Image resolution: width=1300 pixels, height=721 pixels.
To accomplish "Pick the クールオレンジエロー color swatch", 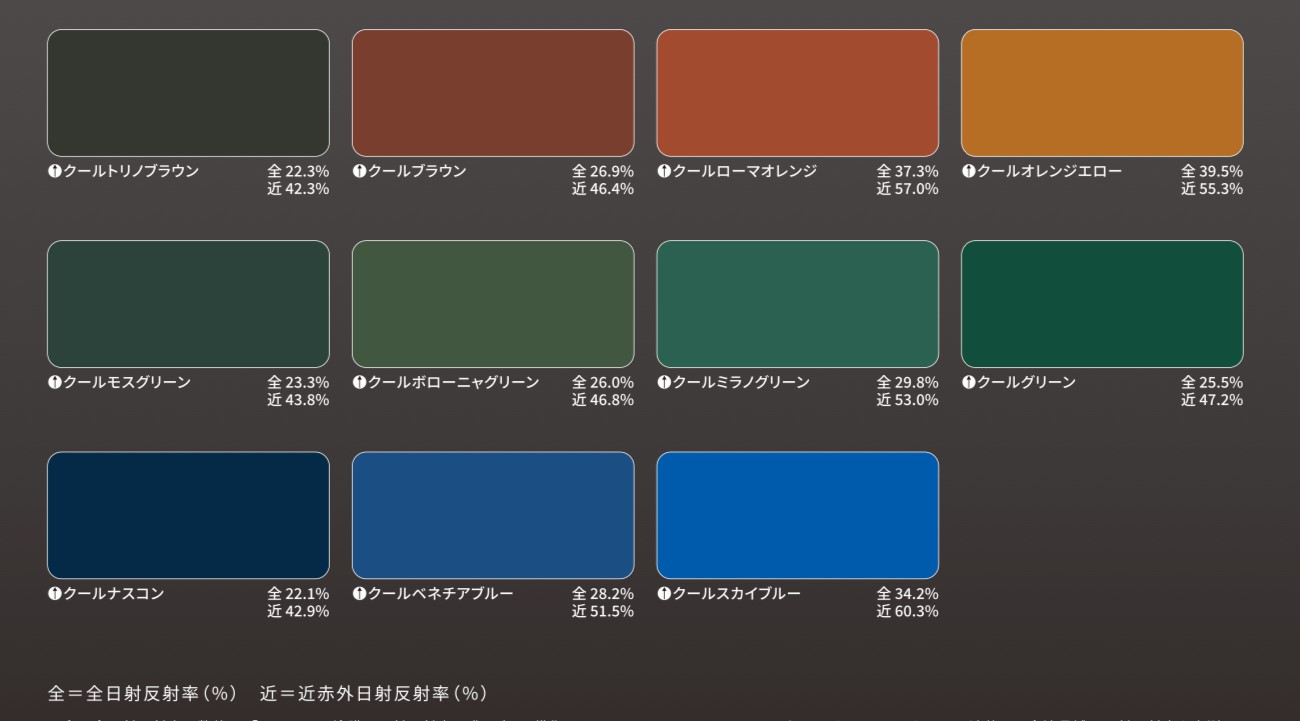I will pos(1102,93).
